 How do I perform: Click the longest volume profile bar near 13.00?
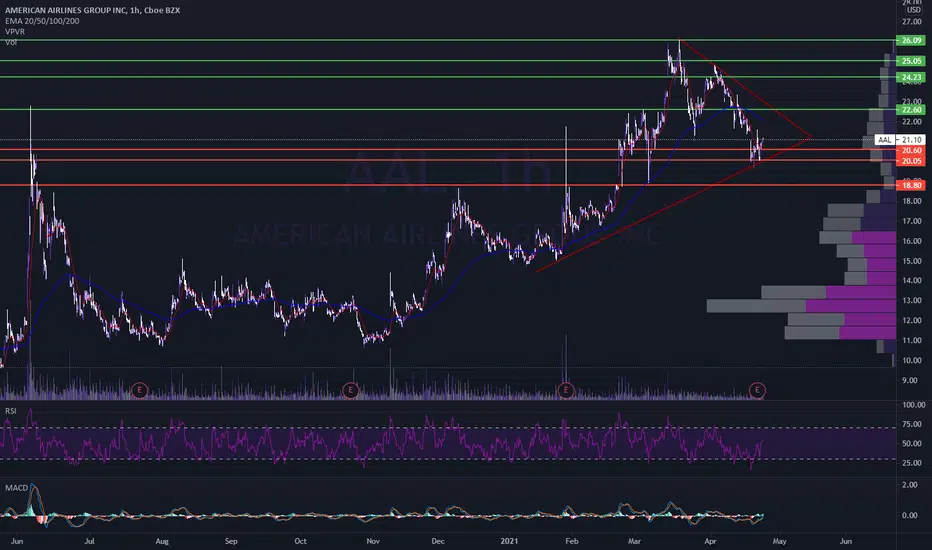pyautogui.click(x=801, y=306)
